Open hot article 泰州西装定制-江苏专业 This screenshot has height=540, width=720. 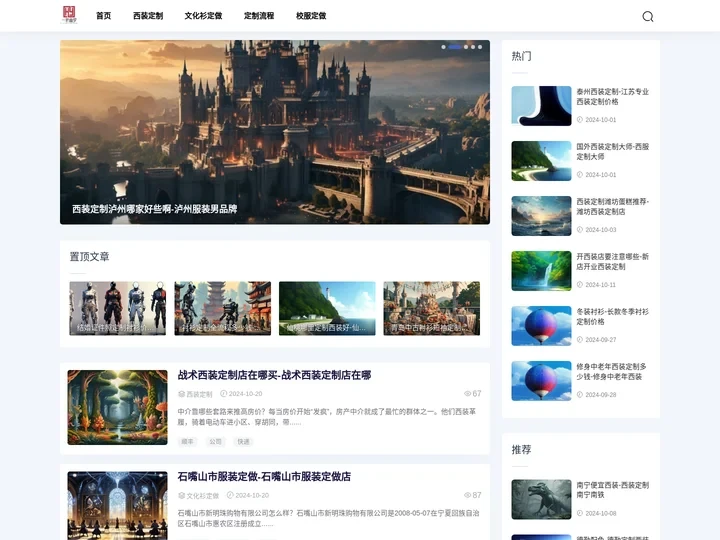pos(613,96)
